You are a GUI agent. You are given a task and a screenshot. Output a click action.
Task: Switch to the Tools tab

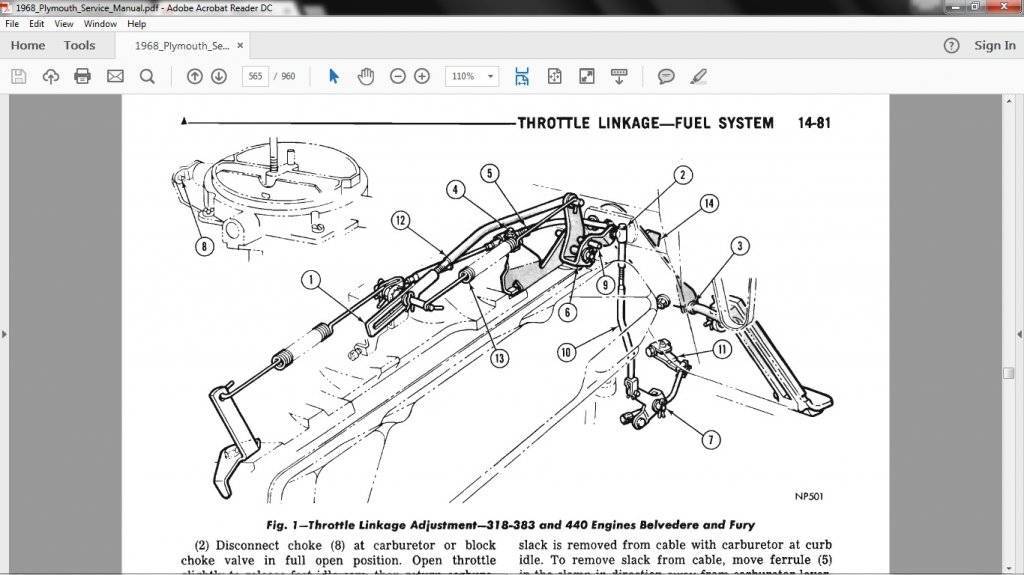[x=79, y=45]
